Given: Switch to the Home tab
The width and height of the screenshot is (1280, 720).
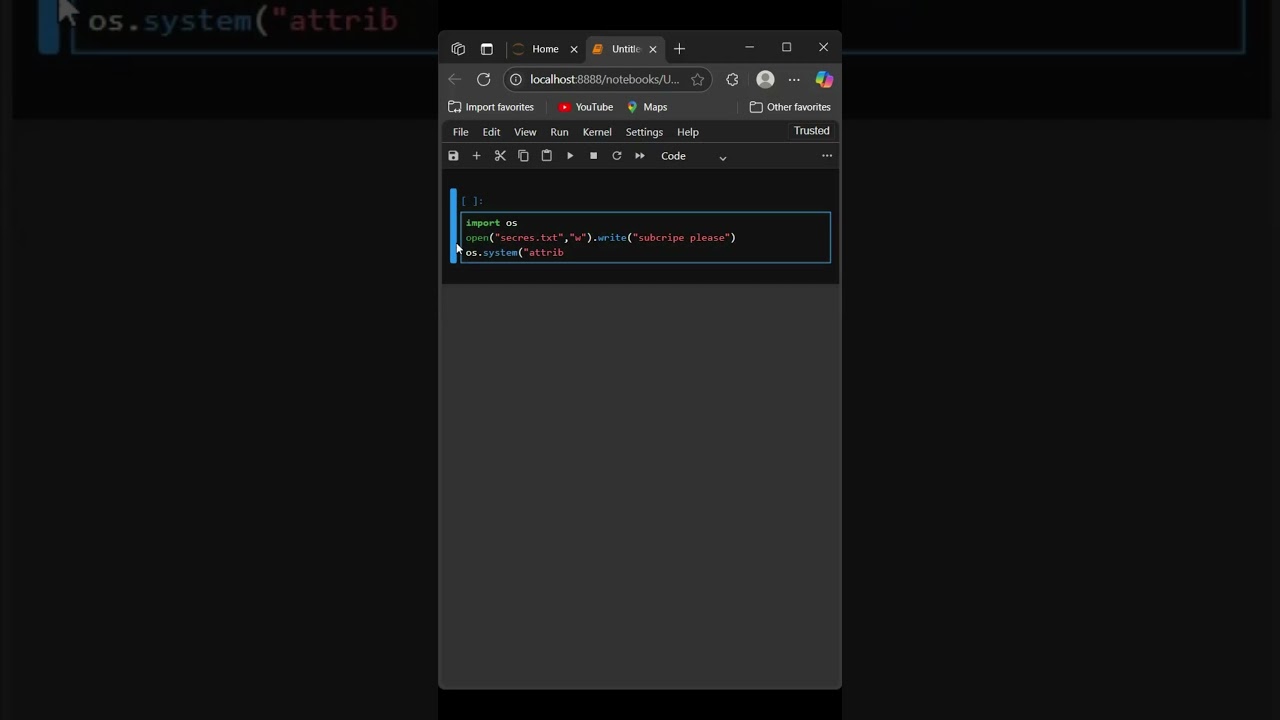Looking at the screenshot, I should (x=544, y=49).
